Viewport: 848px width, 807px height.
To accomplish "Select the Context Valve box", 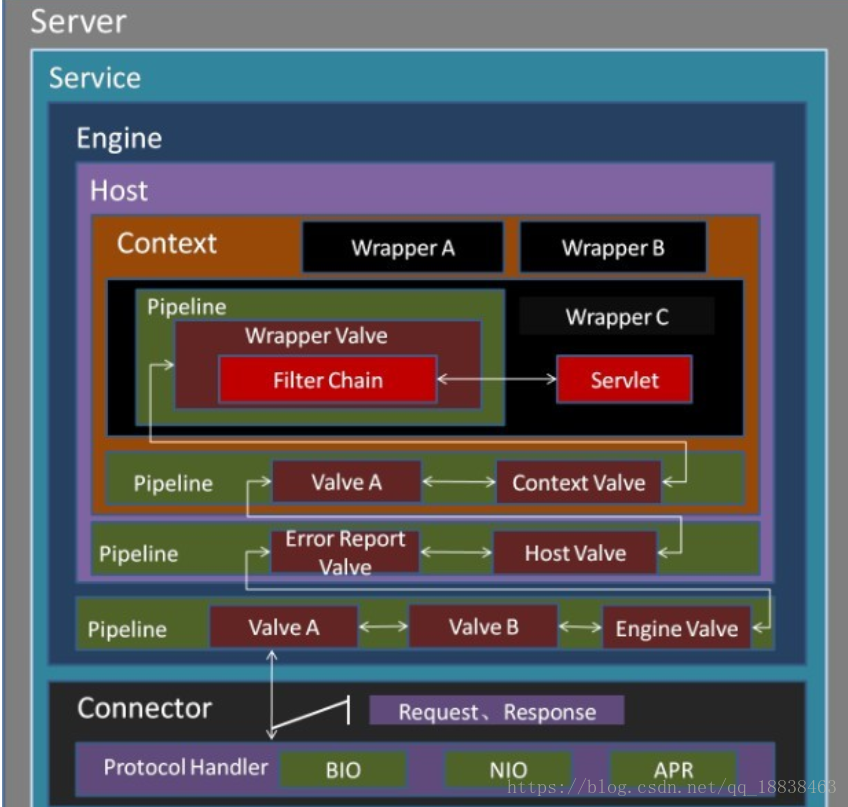I will click(x=579, y=482).
